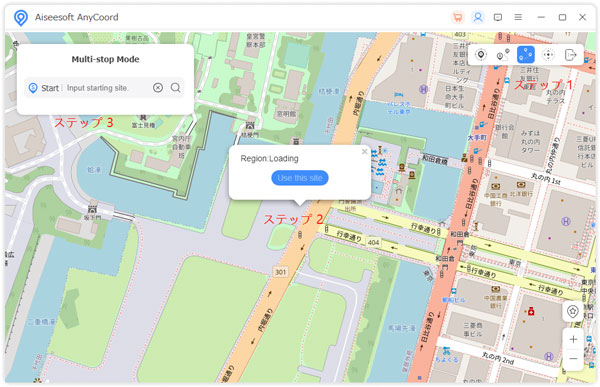
Task: Focus the Input starting site field
Action: [x=107, y=88]
